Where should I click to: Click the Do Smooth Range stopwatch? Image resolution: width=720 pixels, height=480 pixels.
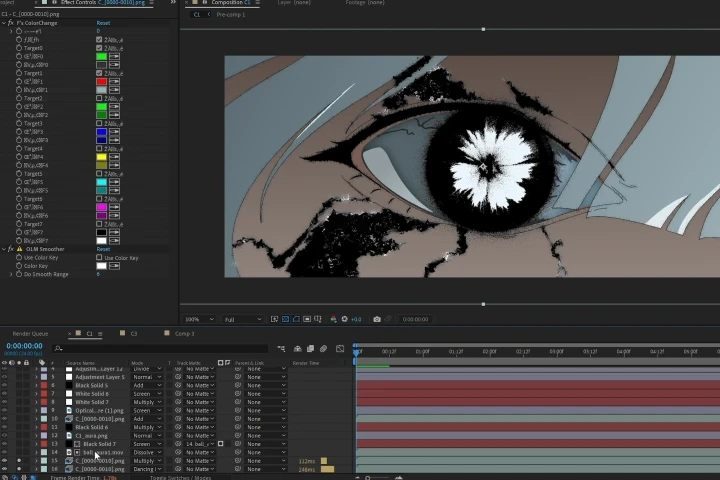(19, 274)
